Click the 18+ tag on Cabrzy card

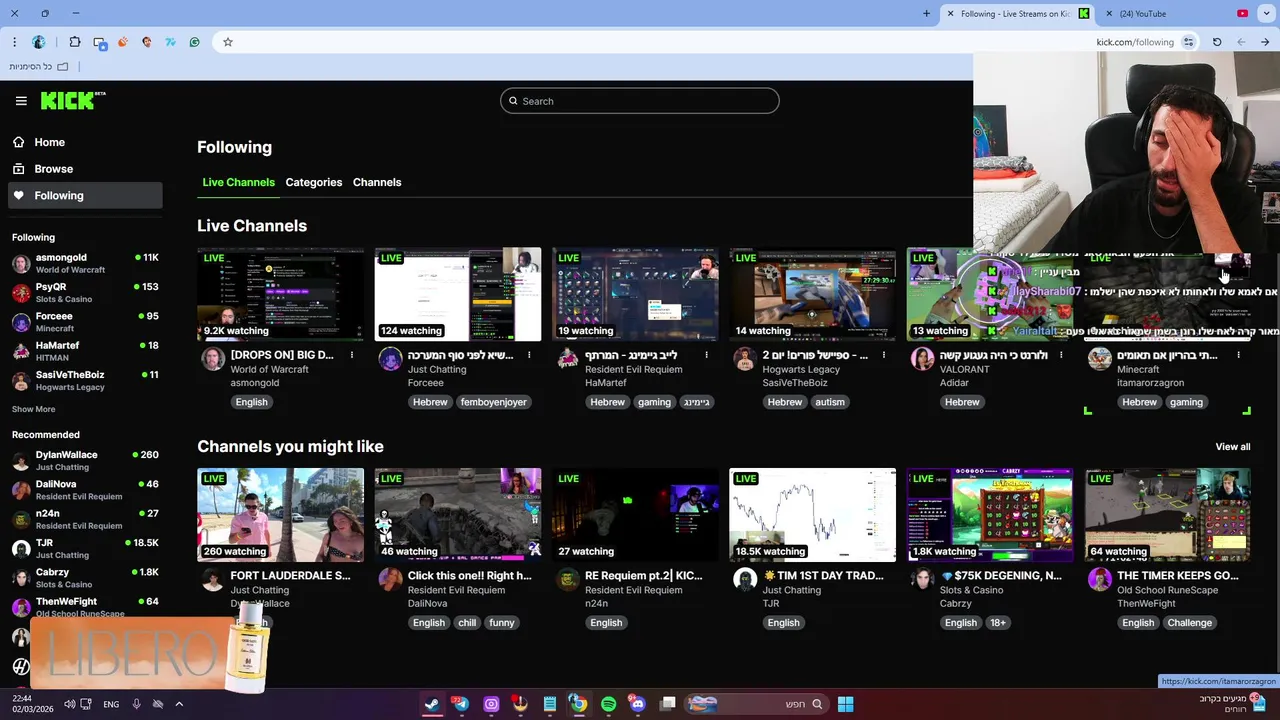998,623
